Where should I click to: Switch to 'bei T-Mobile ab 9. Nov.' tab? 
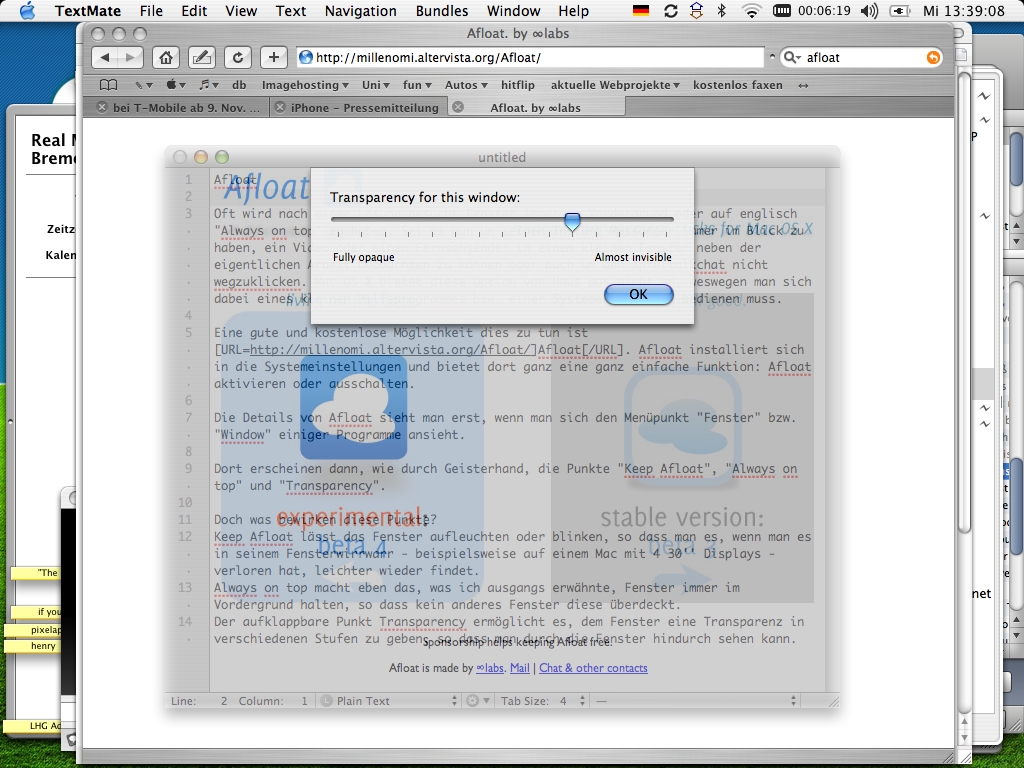coord(186,108)
